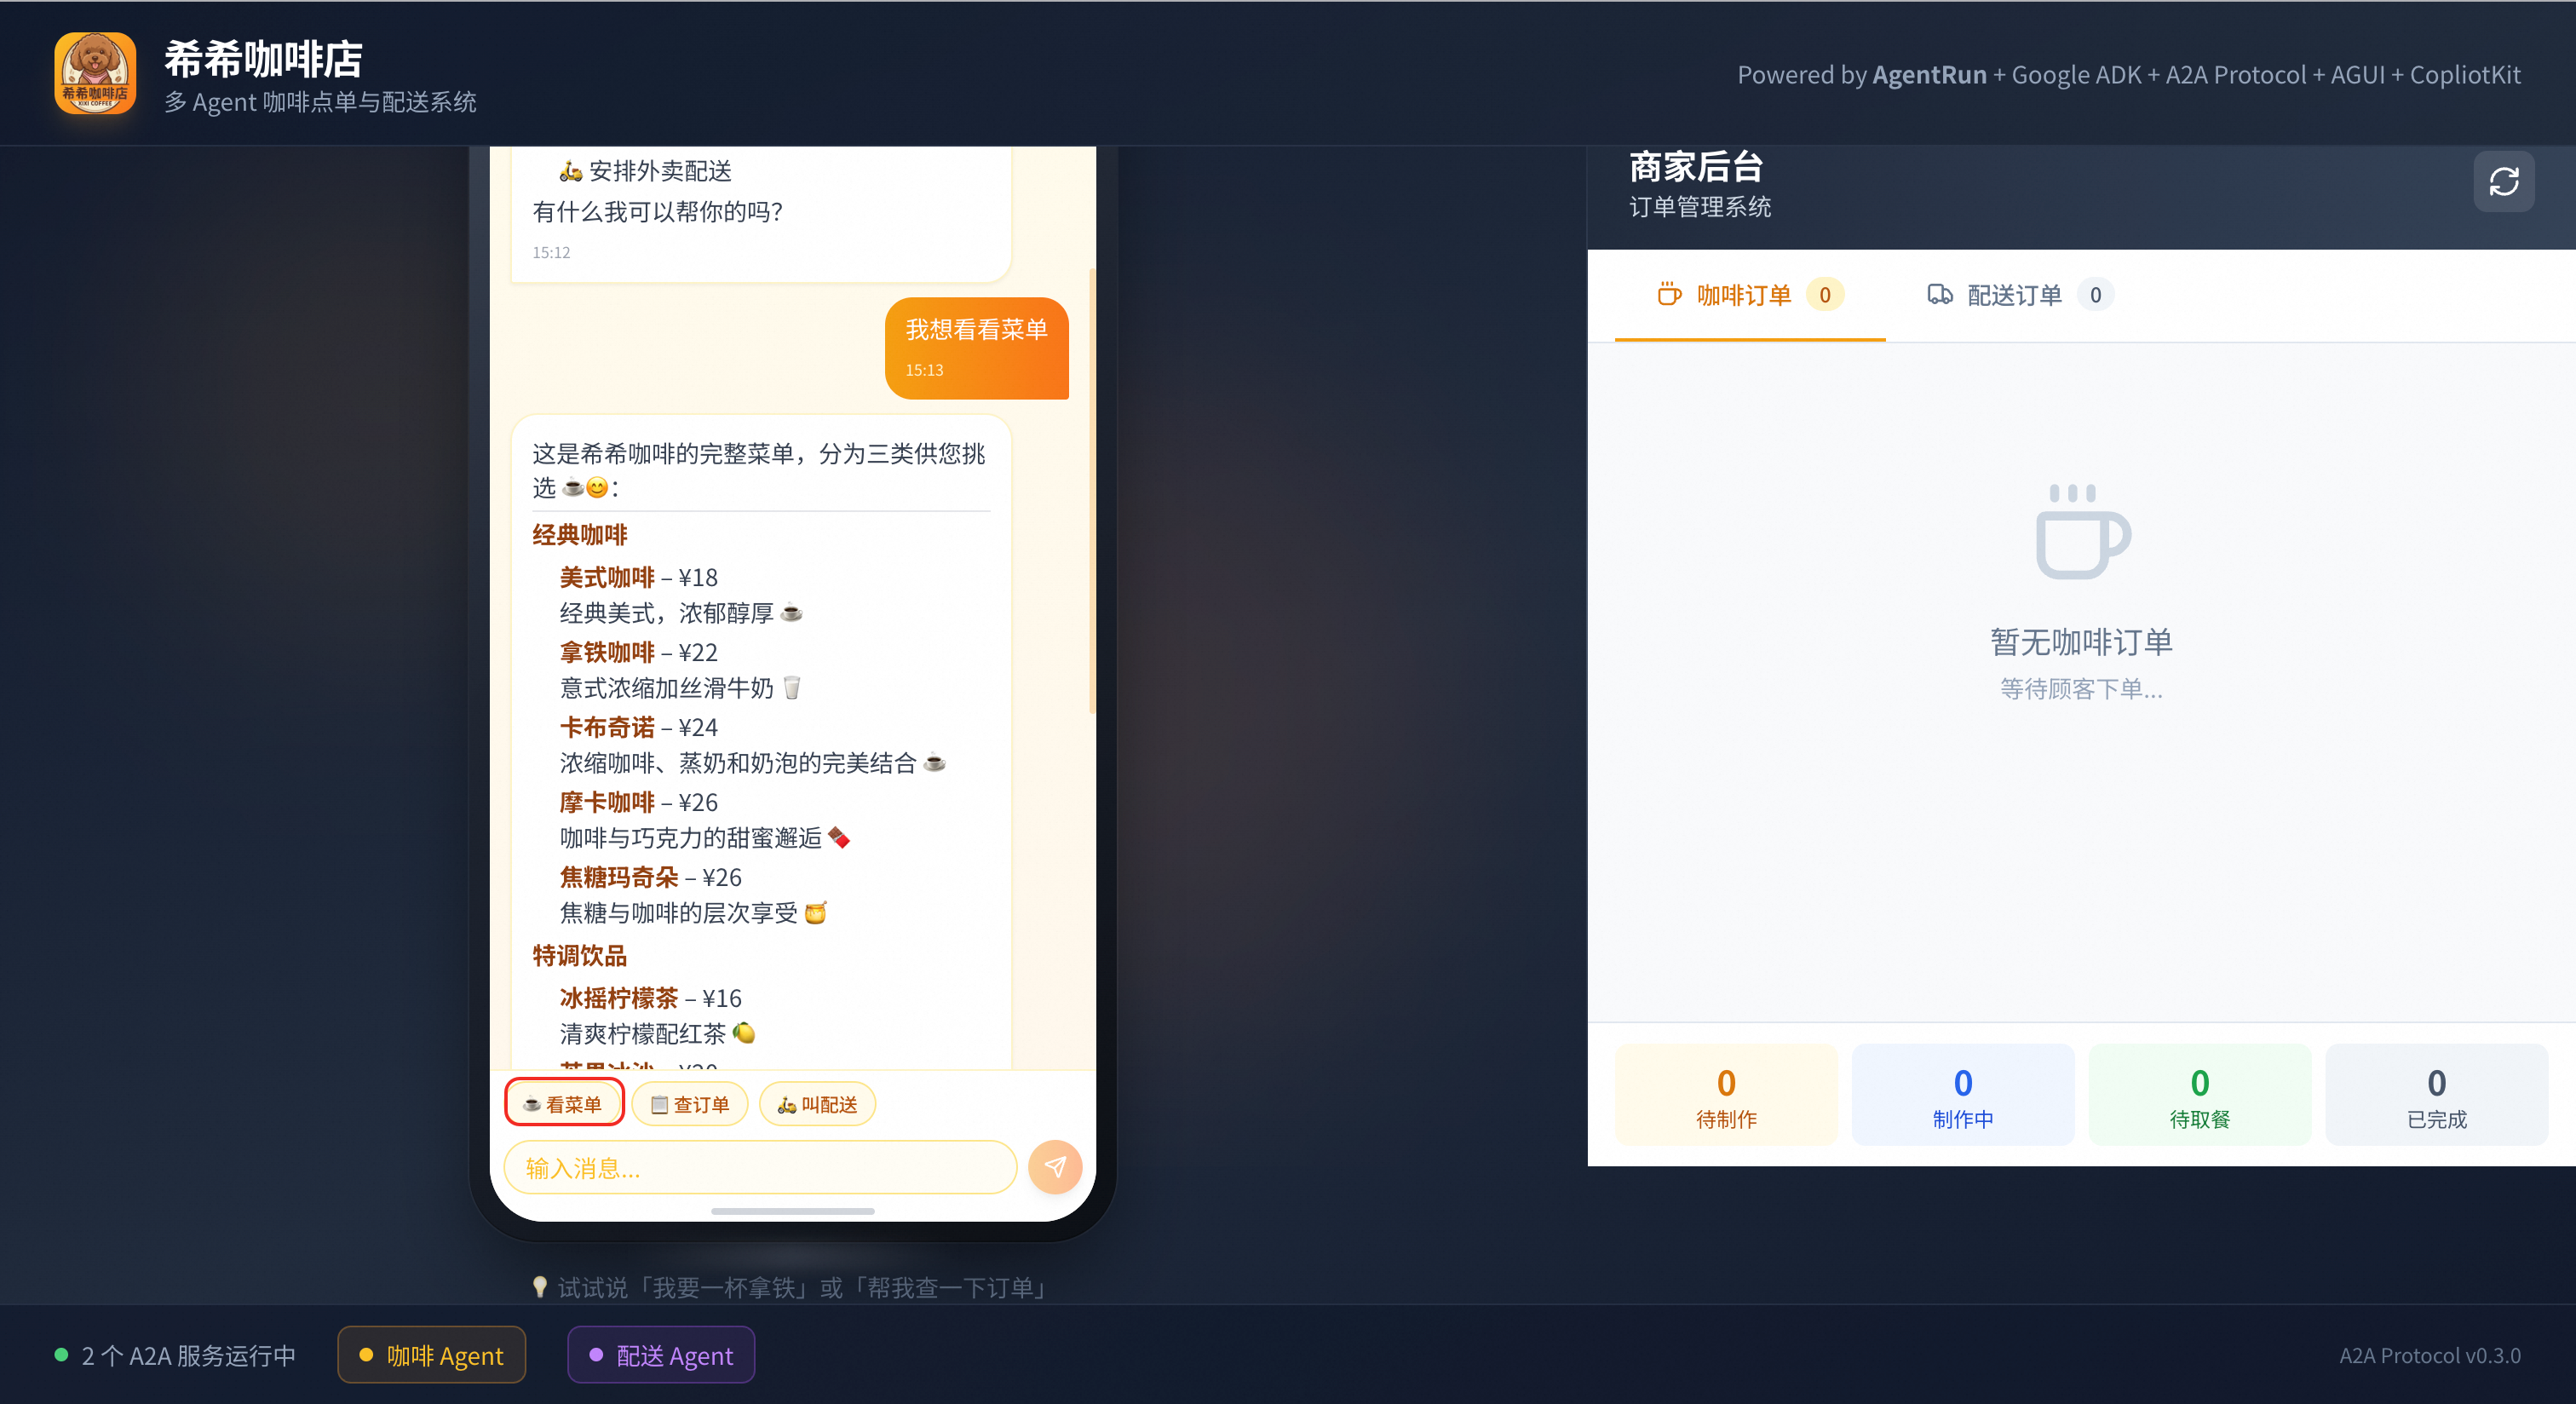The width and height of the screenshot is (2576, 1404).
Task: Click the lightbulb hint icon below the phone
Action: click(x=540, y=1286)
